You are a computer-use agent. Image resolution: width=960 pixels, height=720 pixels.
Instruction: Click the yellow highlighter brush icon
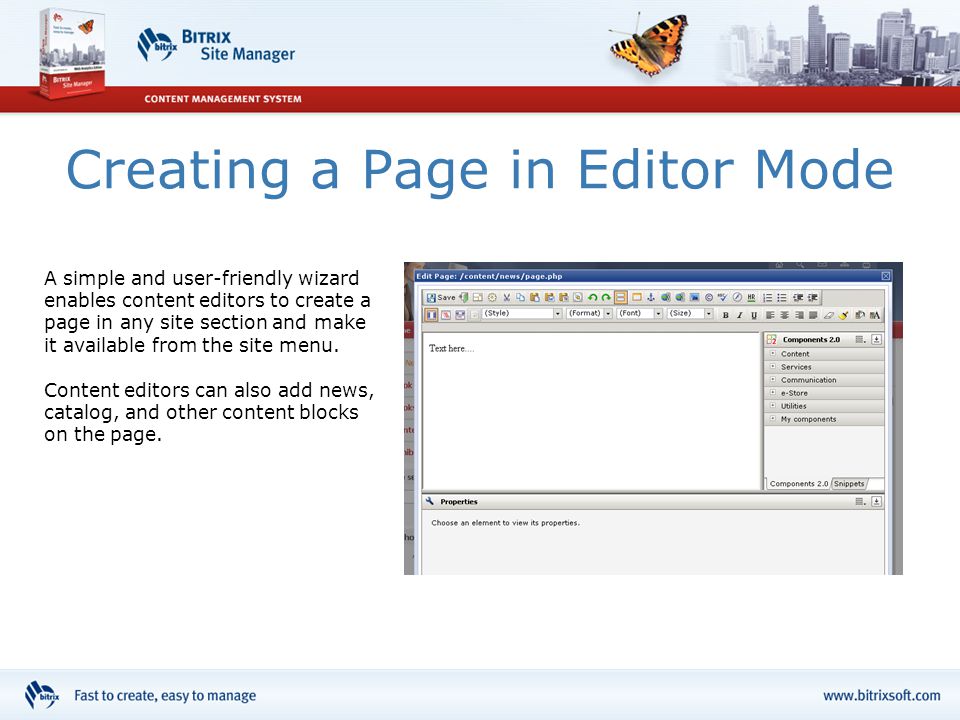(x=844, y=315)
